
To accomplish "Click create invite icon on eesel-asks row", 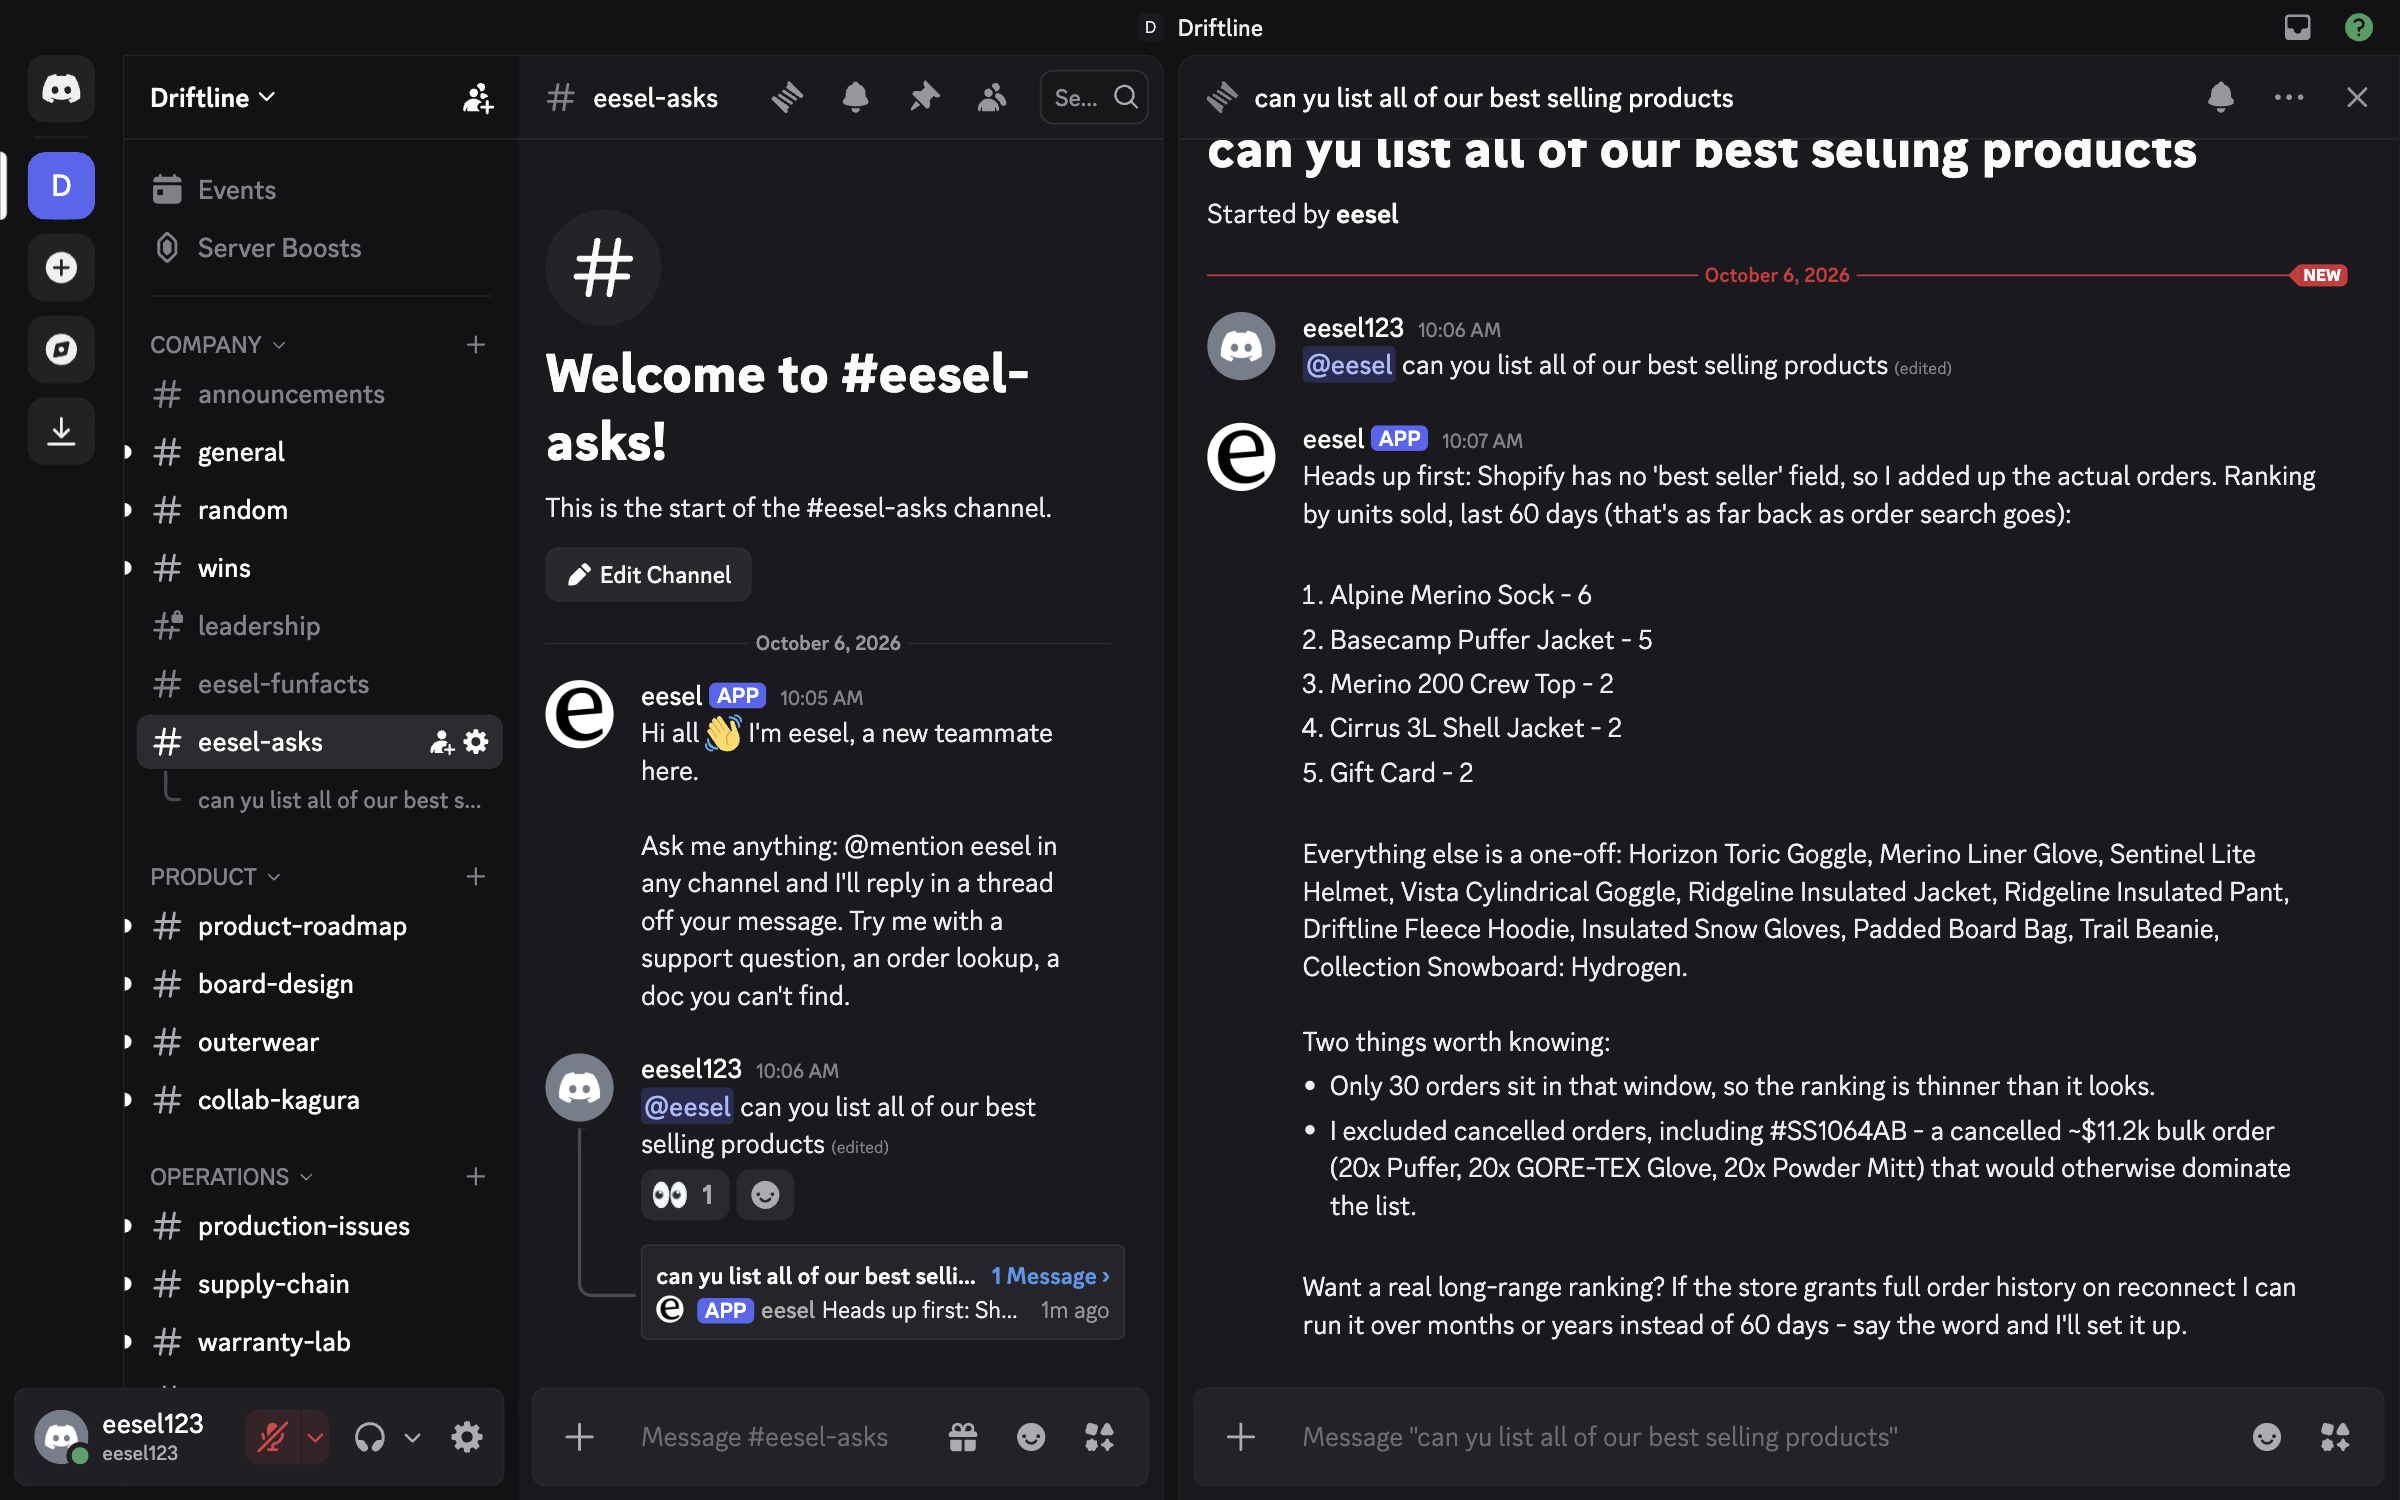I will pyautogui.click(x=442, y=743).
